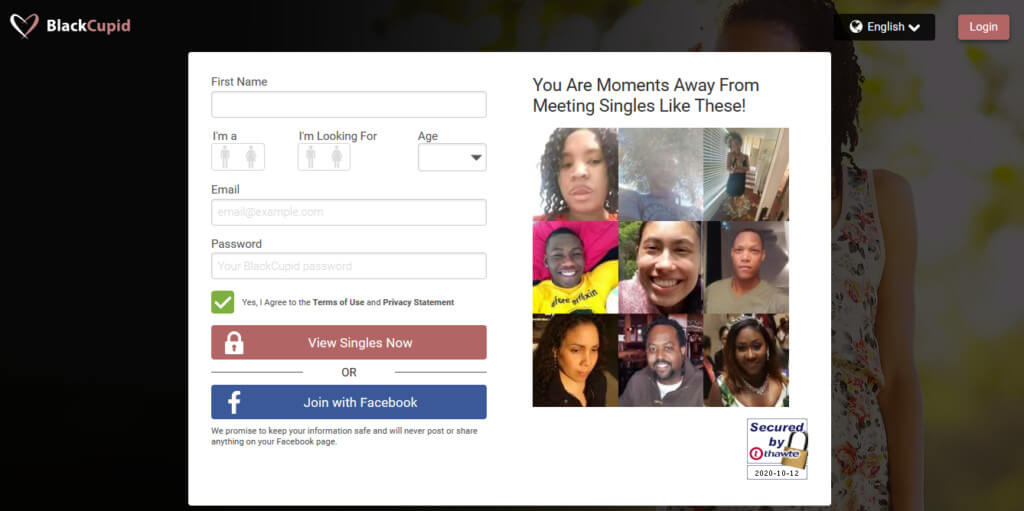Focus the Password input field
Viewport: 1024px width, 511px height.
349,266
